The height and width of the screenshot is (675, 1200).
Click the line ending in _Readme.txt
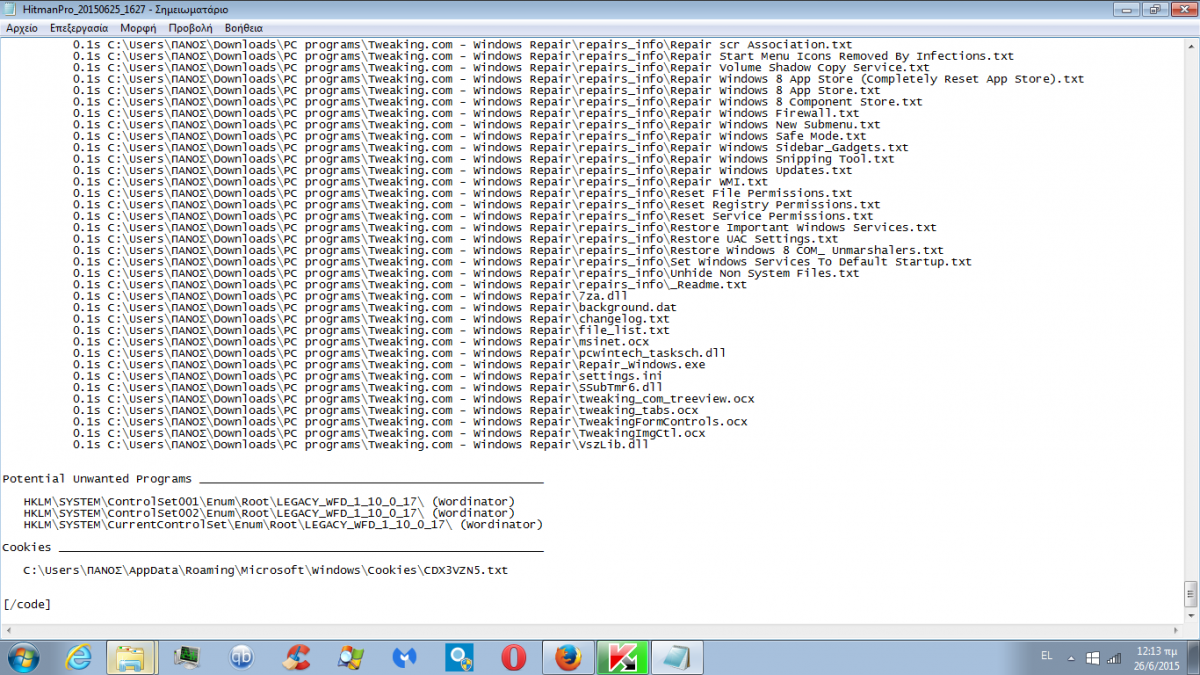tap(409, 285)
